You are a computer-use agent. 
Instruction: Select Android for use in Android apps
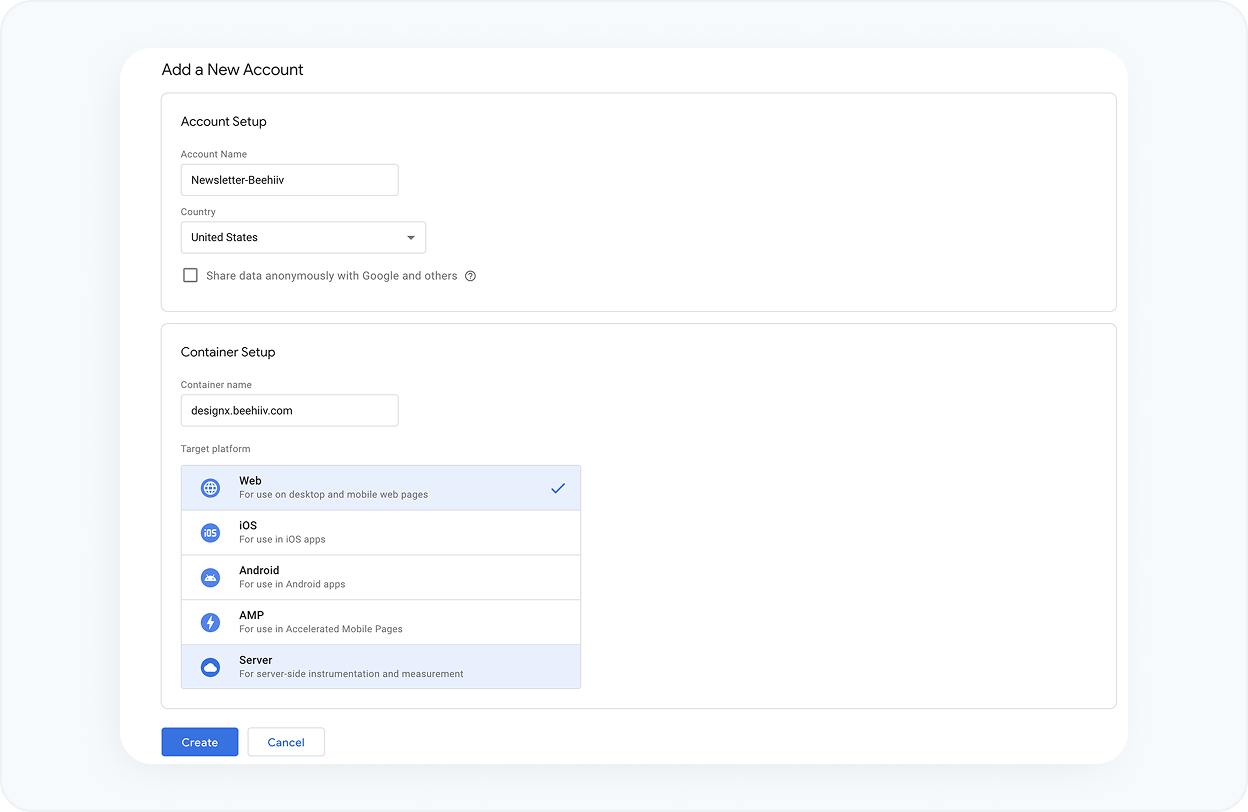[x=380, y=577]
